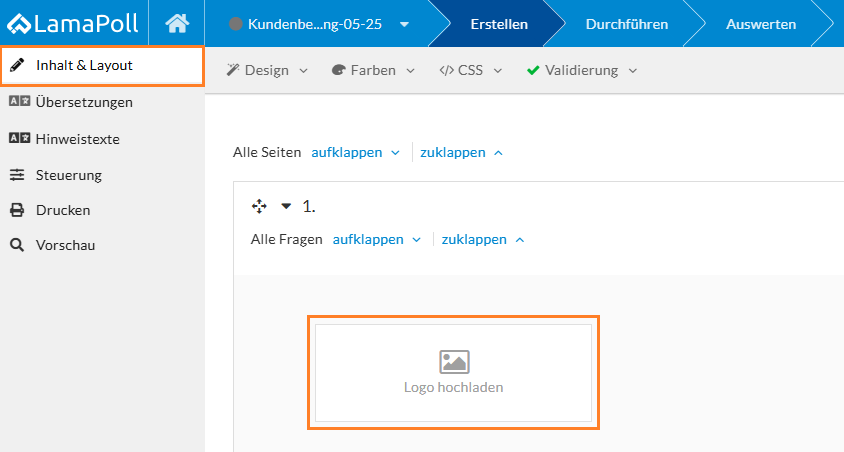Open the survey name dropdown Kundenbe...ng-05-25
Viewport: 844px width, 452px height.
point(318,24)
